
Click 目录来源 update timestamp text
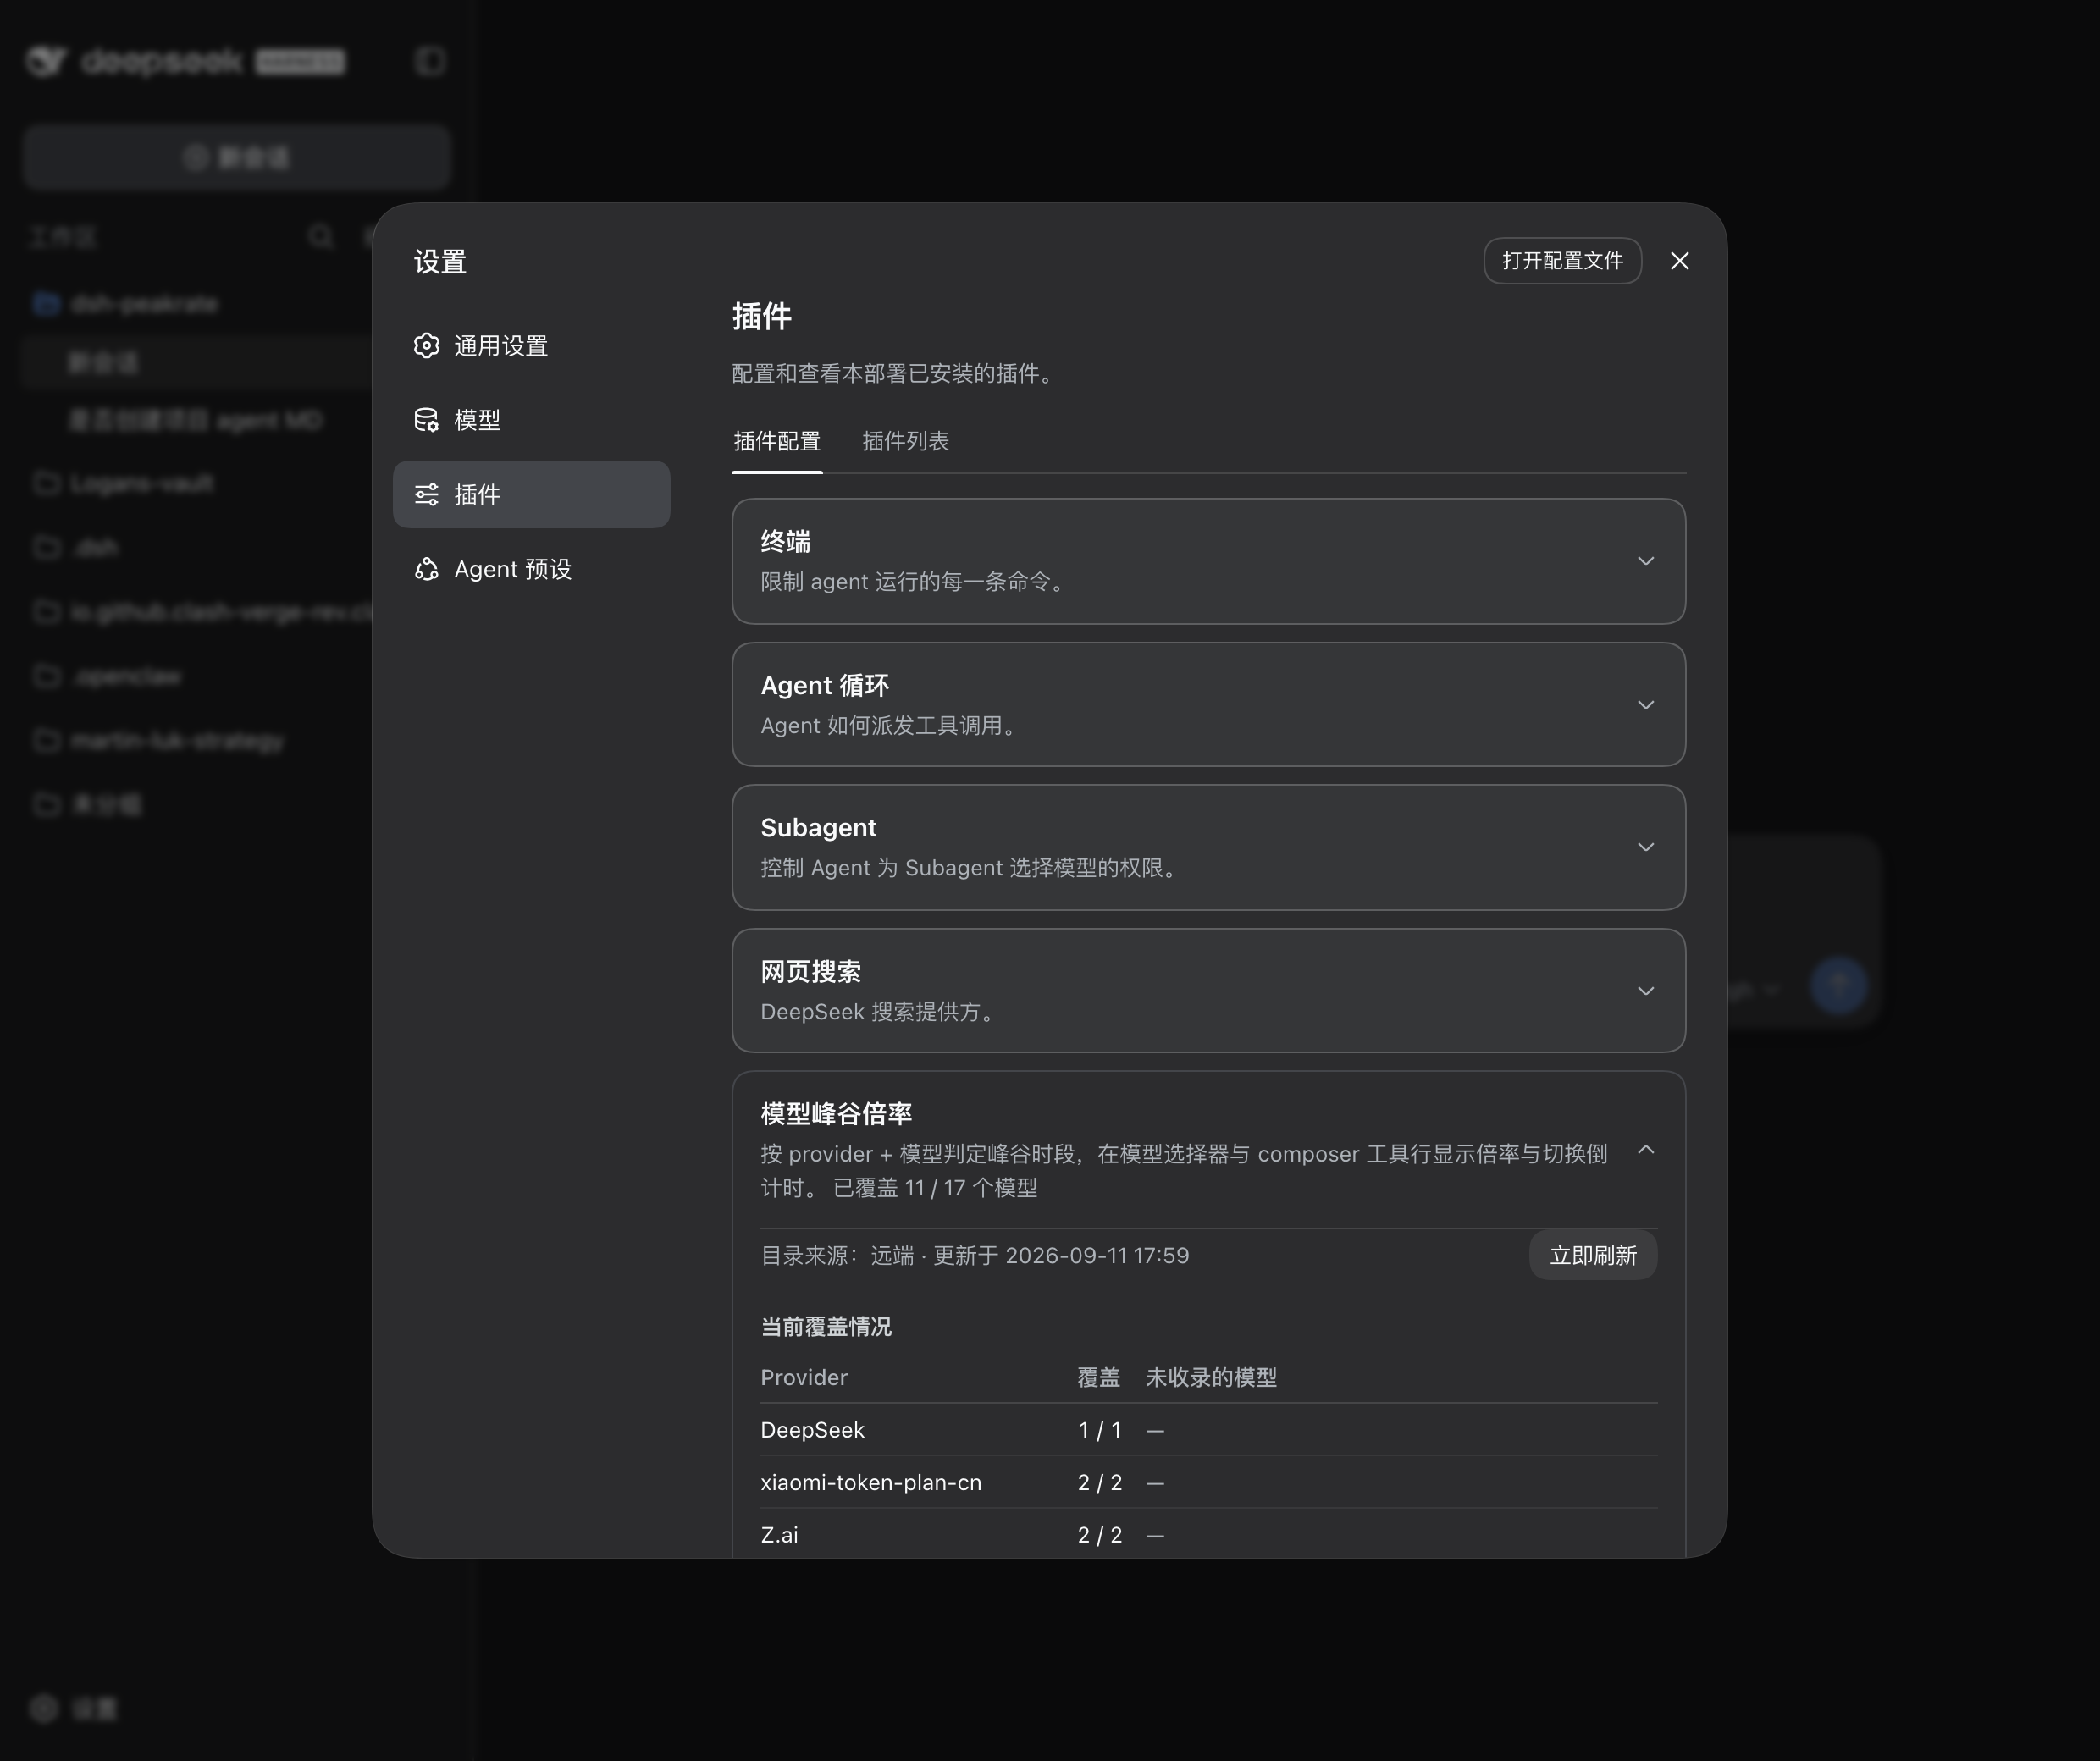coord(975,1255)
